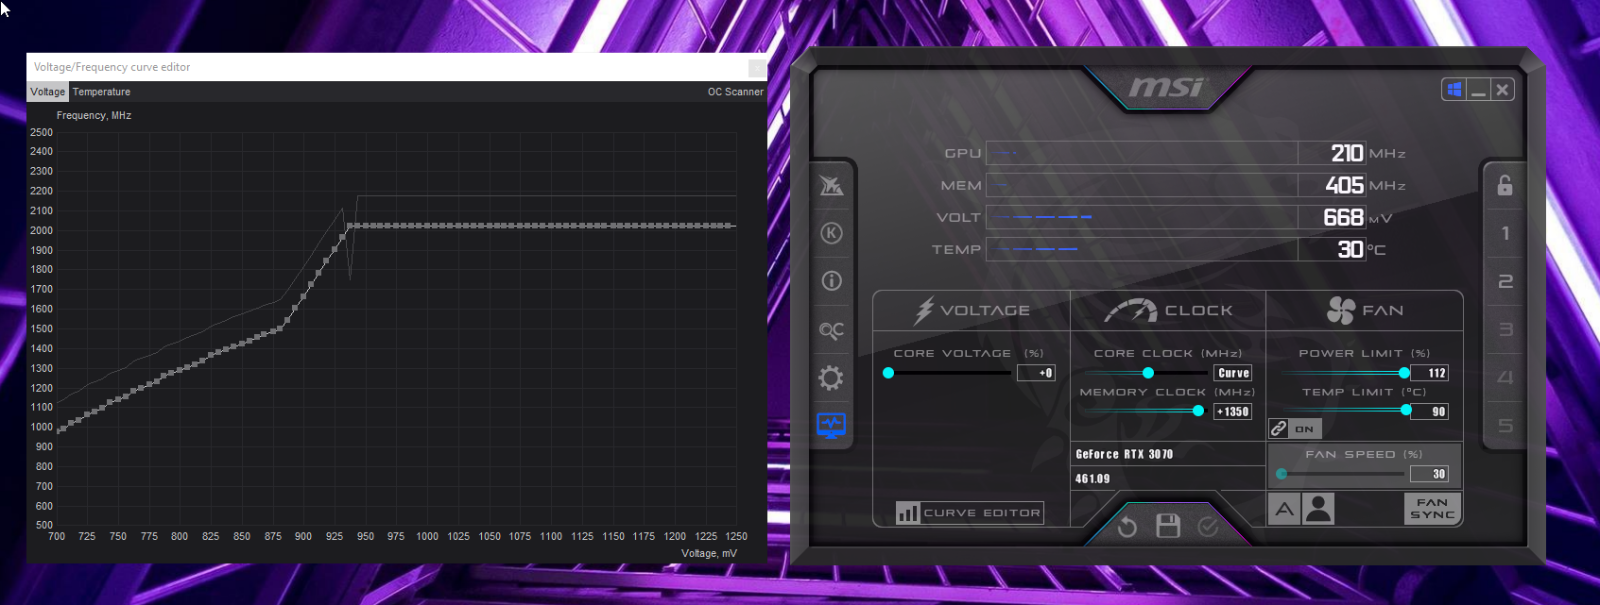The height and width of the screenshot is (605, 1600).
Task: Toggle the profile lock padlock icon
Action: (x=1504, y=185)
